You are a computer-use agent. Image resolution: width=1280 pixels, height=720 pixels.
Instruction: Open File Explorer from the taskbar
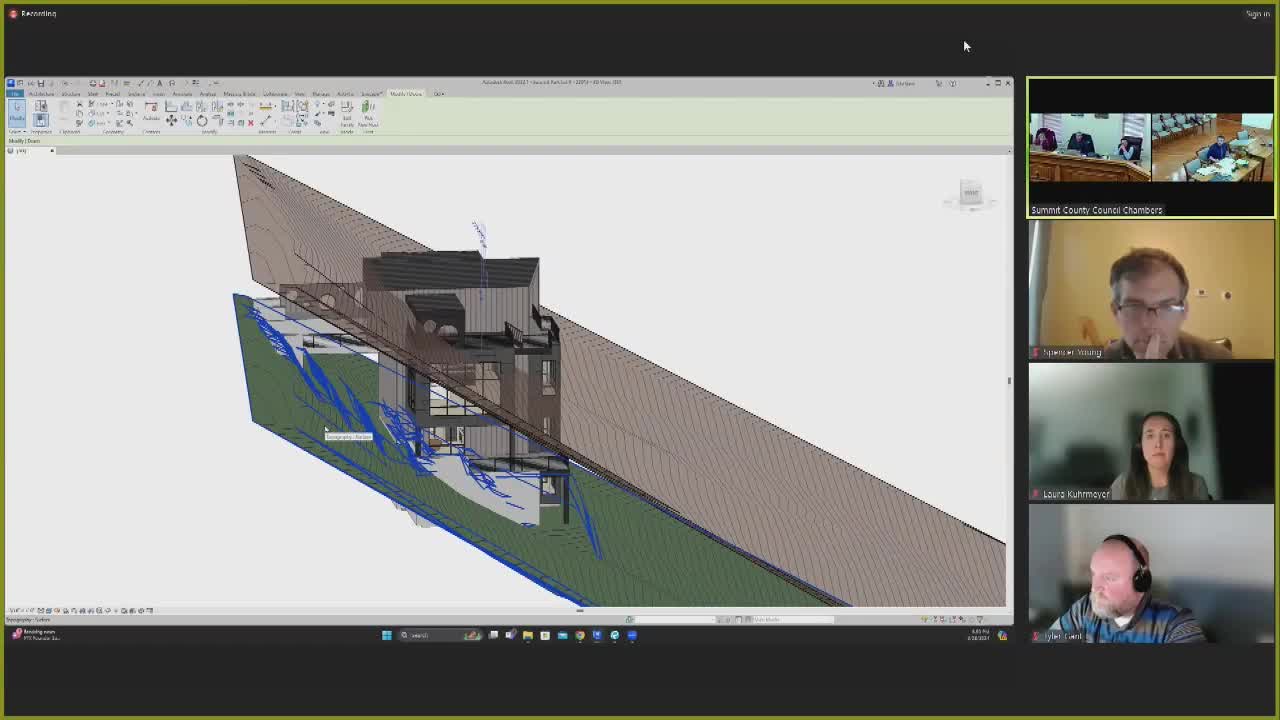[528, 635]
